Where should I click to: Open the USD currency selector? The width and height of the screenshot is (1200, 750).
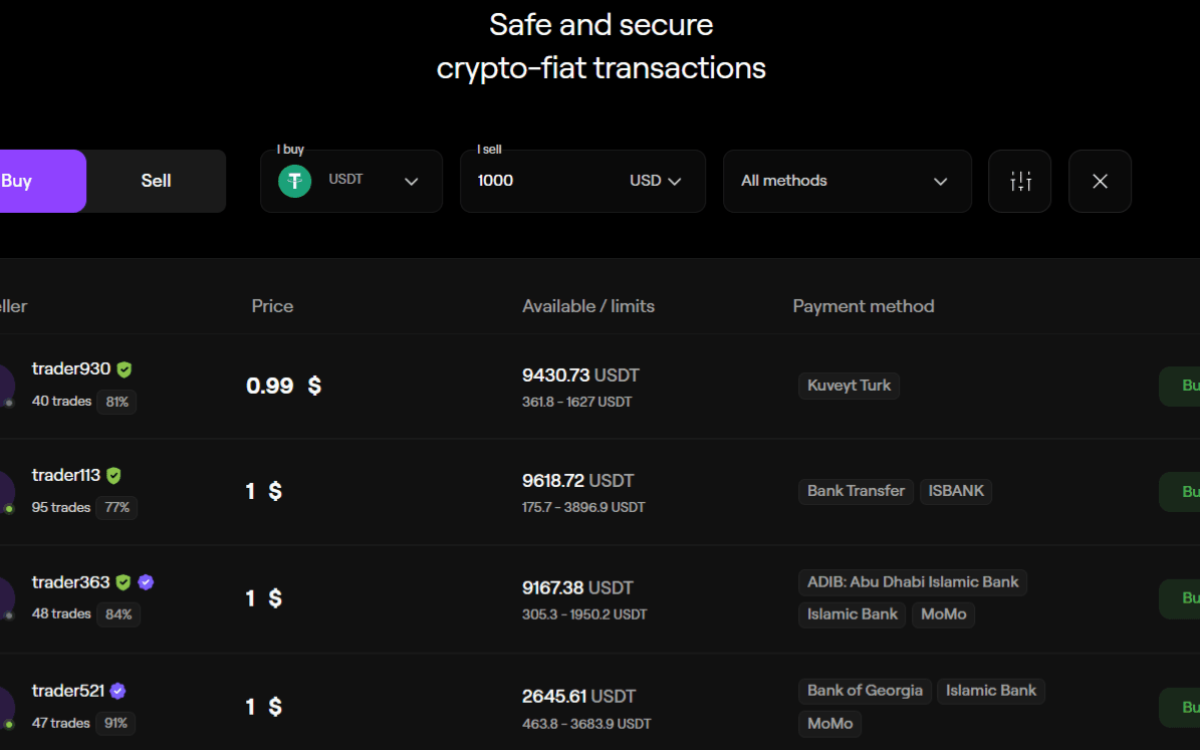(x=655, y=181)
